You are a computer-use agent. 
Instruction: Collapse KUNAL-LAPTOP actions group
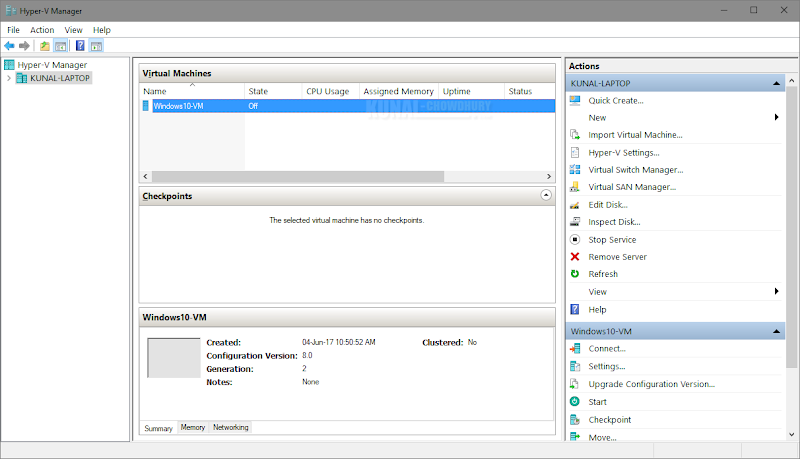coord(777,83)
